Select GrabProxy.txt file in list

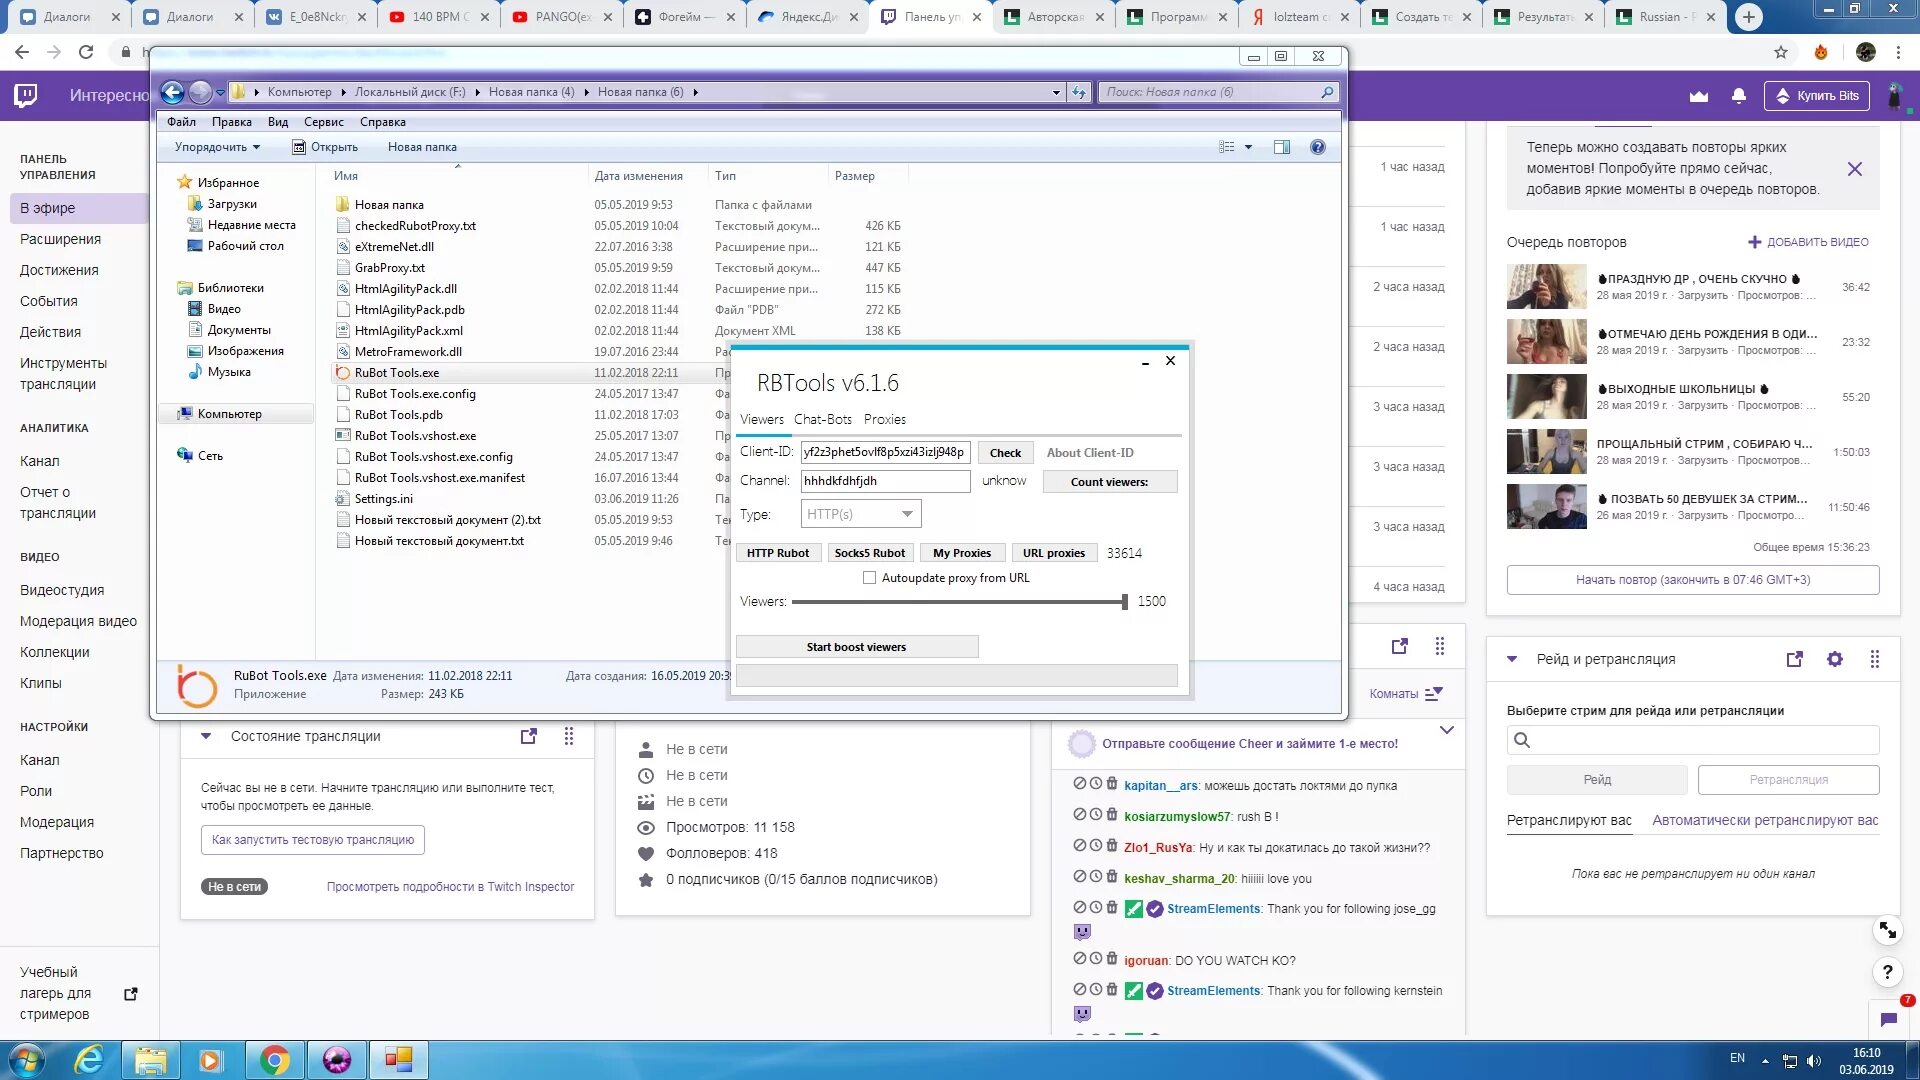[389, 268]
